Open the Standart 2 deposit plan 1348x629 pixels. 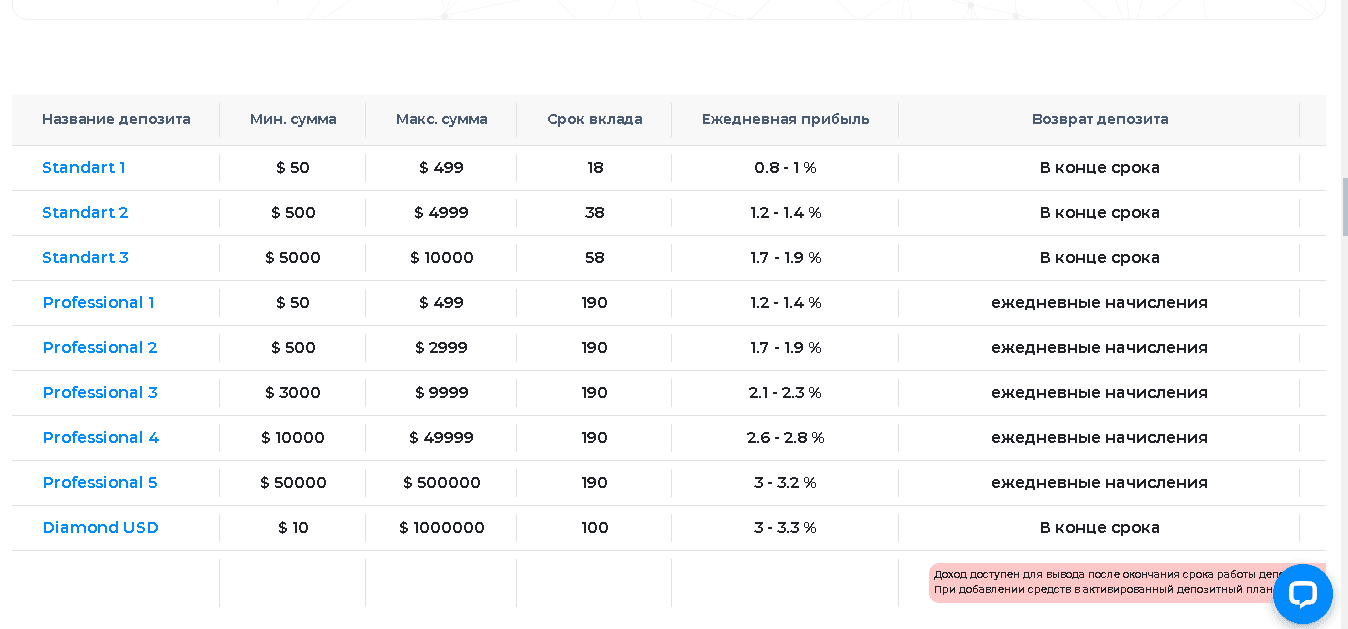pyautogui.click(x=85, y=213)
